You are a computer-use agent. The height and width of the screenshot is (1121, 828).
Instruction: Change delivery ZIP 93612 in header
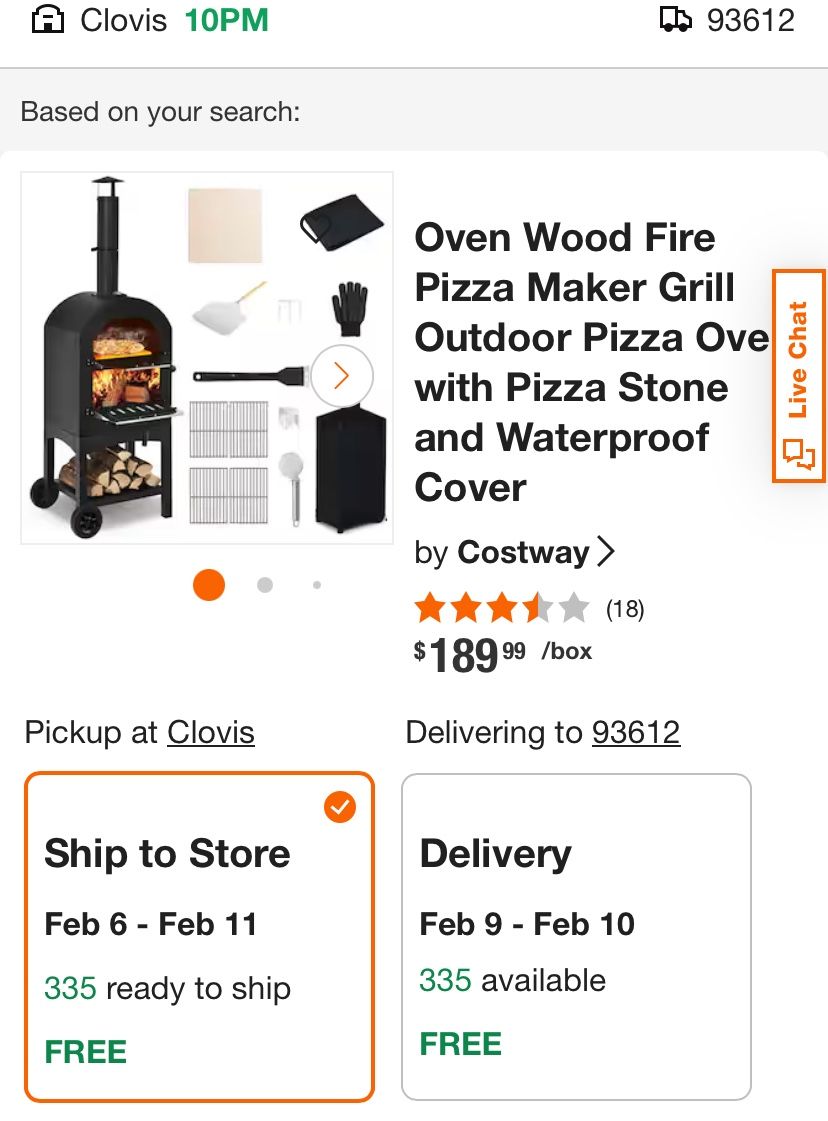click(750, 20)
